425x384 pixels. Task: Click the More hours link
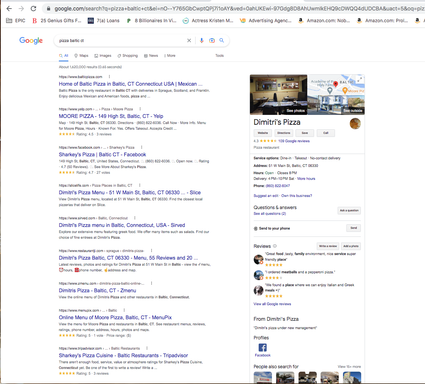306,179
